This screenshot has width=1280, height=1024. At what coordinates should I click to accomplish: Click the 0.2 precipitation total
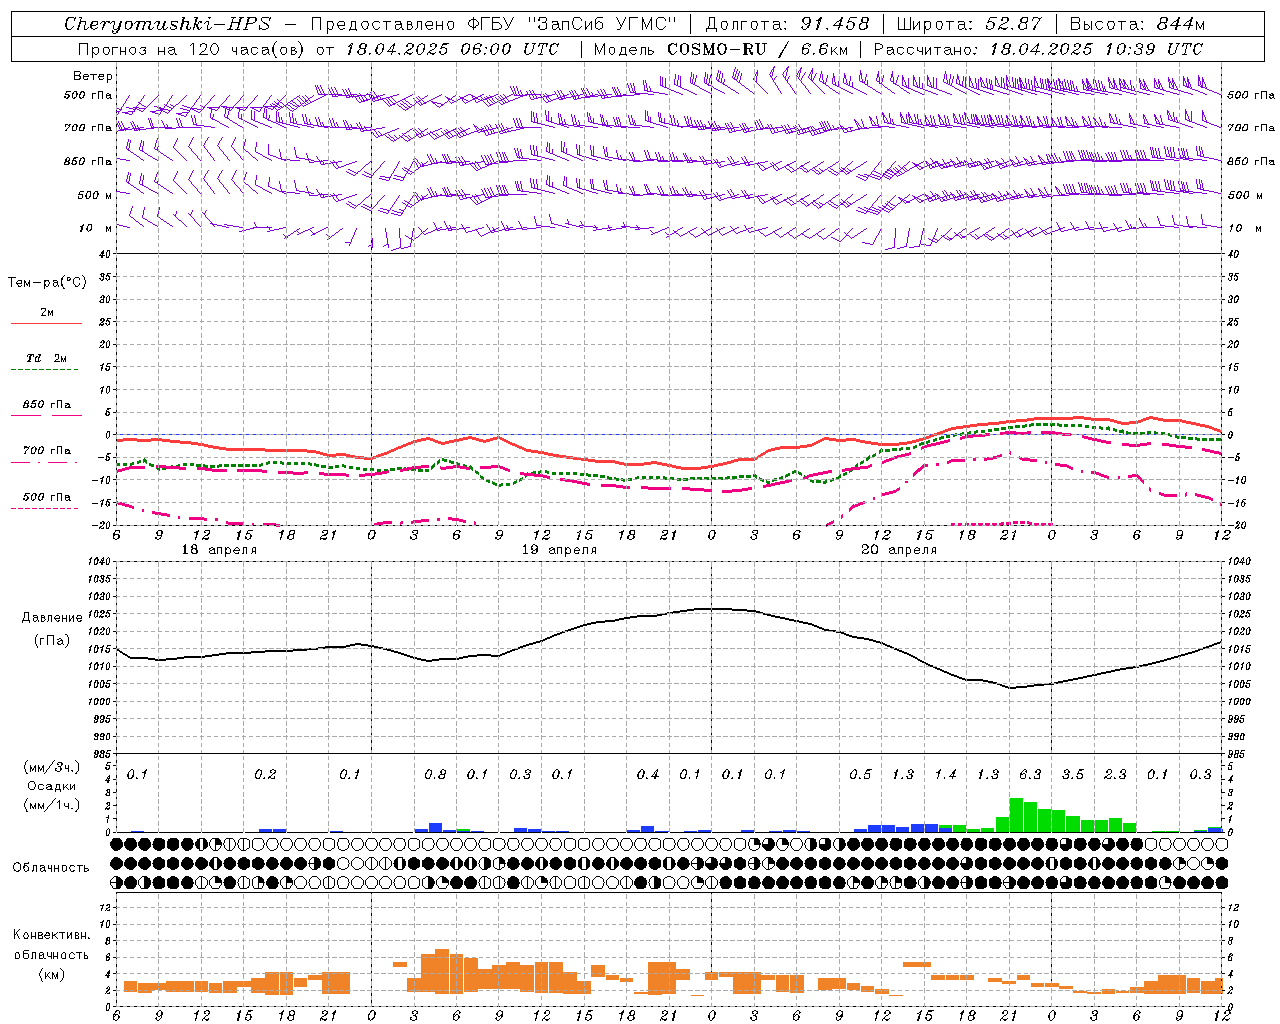coord(265,774)
